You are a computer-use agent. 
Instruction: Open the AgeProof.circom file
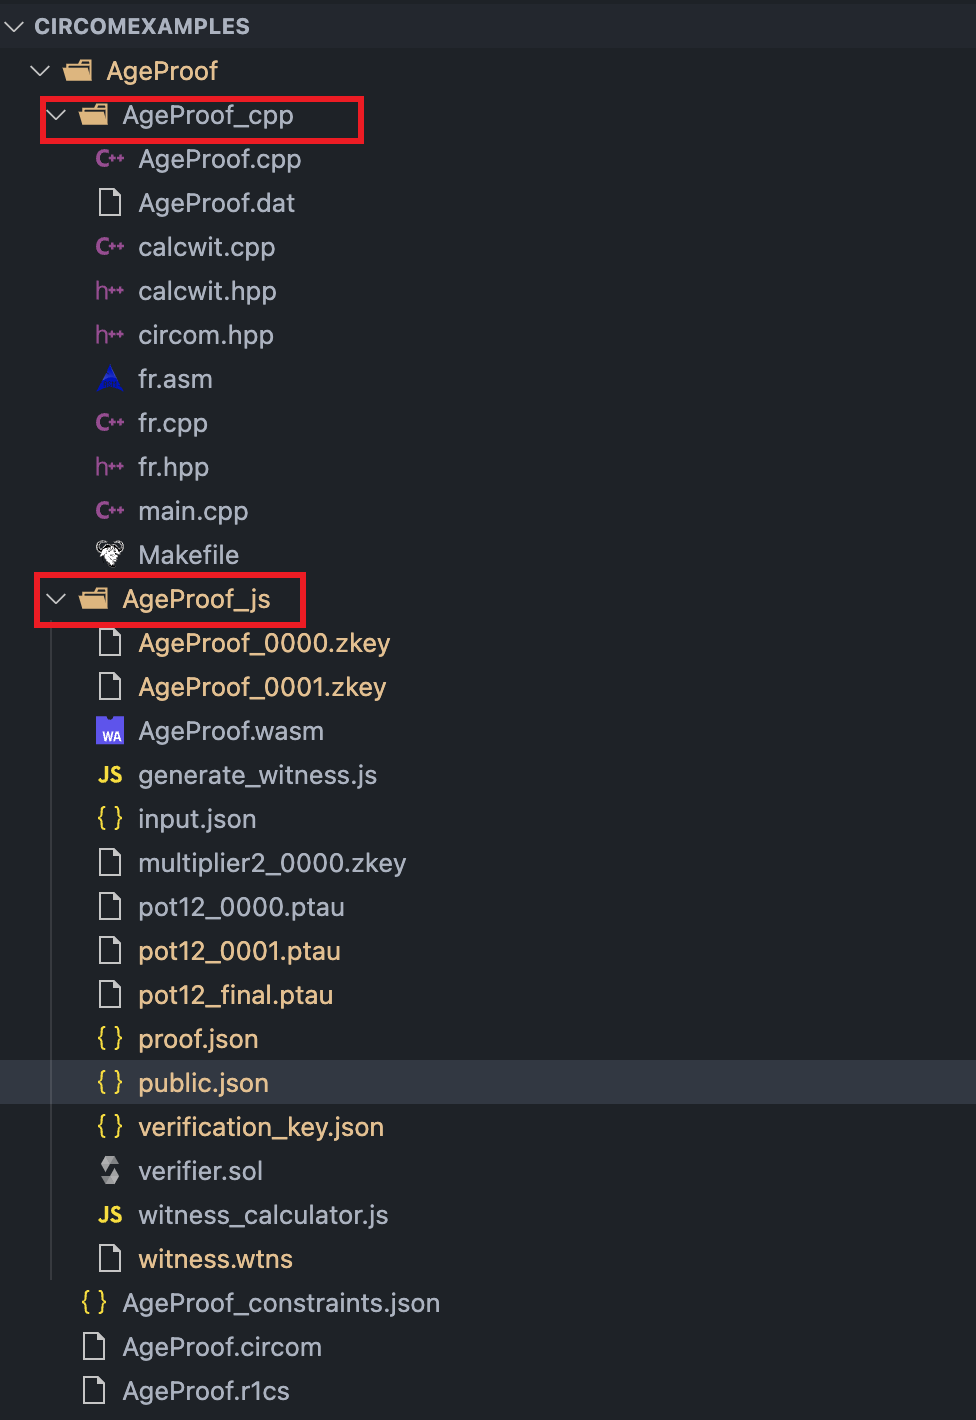coord(222,1346)
